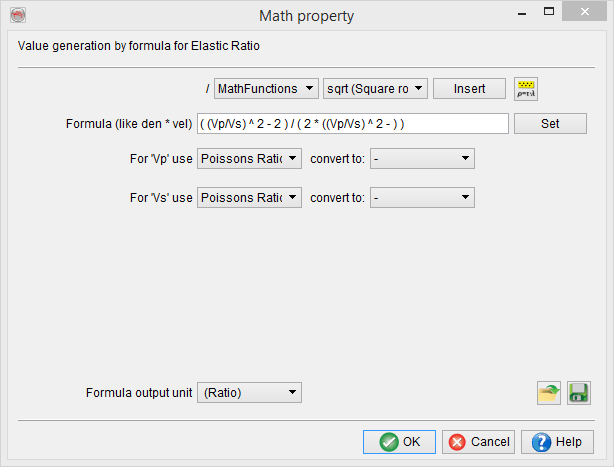
Task: Click the application icon in the title bar
Action: (17, 15)
